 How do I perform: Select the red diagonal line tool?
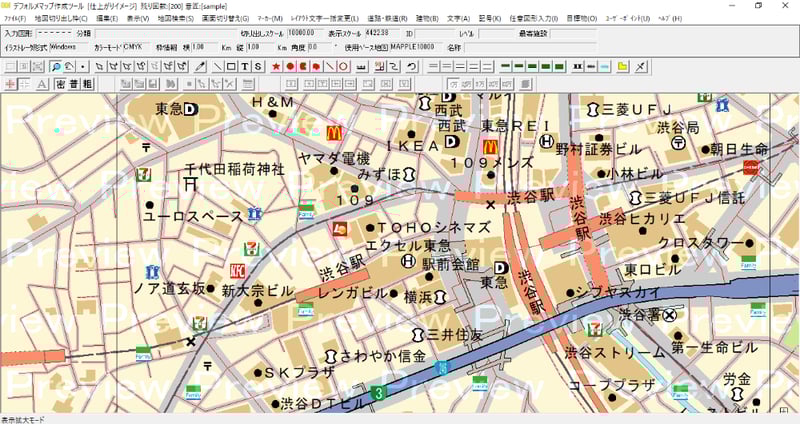click(x=329, y=67)
